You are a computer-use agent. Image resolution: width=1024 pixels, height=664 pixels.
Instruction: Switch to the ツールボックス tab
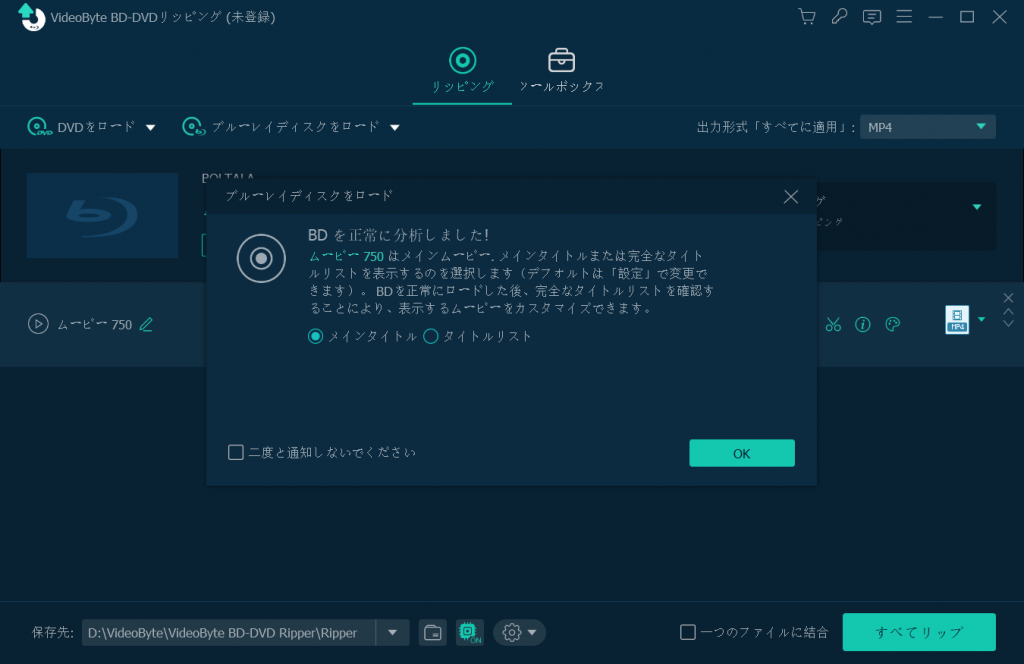[561, 70]
